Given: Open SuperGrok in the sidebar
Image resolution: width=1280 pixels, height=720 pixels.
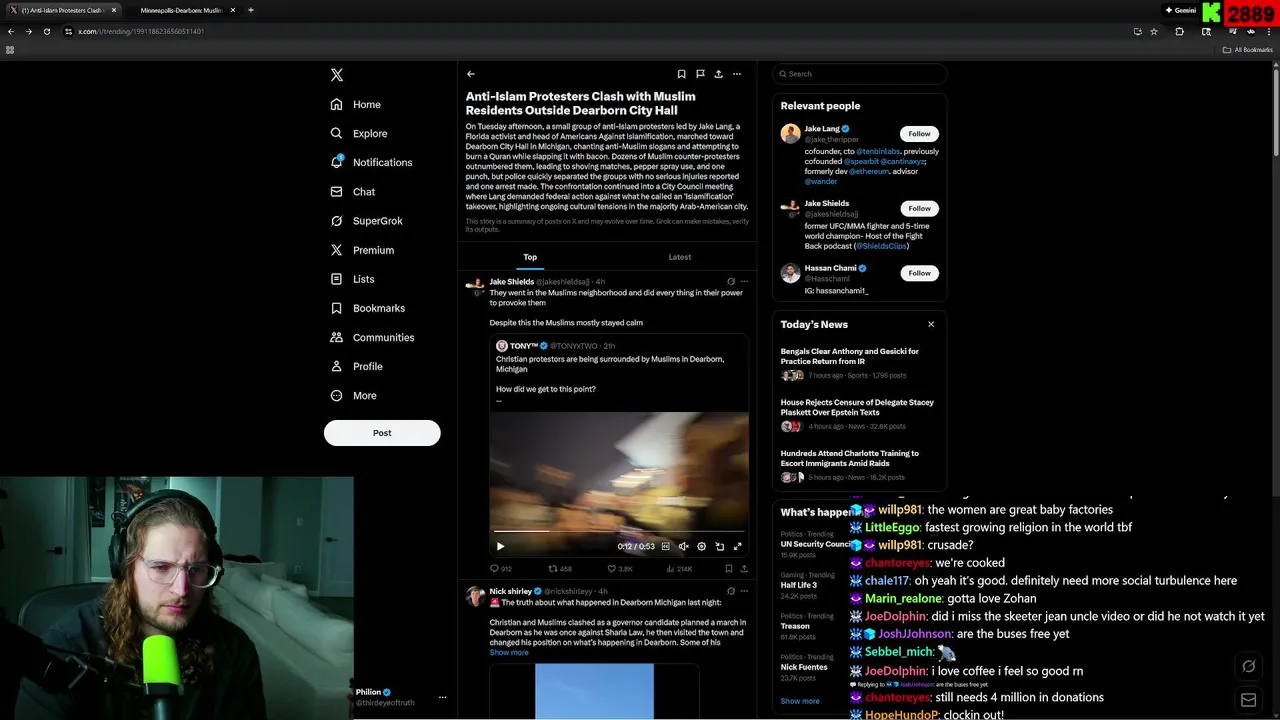Looking at the screenshot, I should point(366,221).
